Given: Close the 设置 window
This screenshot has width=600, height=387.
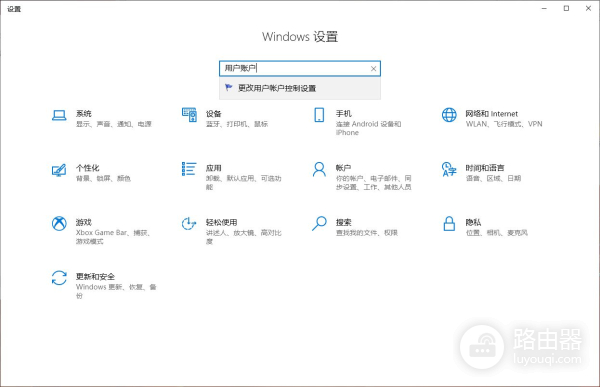Looking at the screenshot, I should point(589,8).
